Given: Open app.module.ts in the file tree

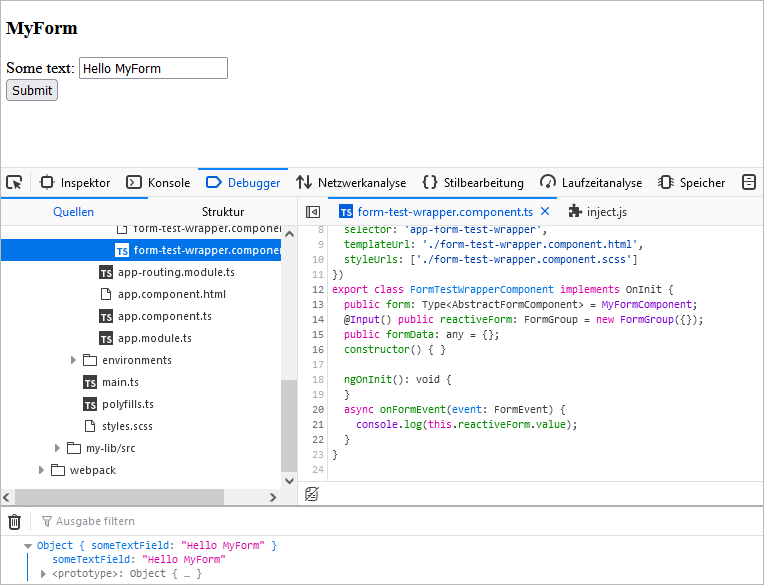Looking at the screenshot, I should pyautogui.click(x=154, y=338).
